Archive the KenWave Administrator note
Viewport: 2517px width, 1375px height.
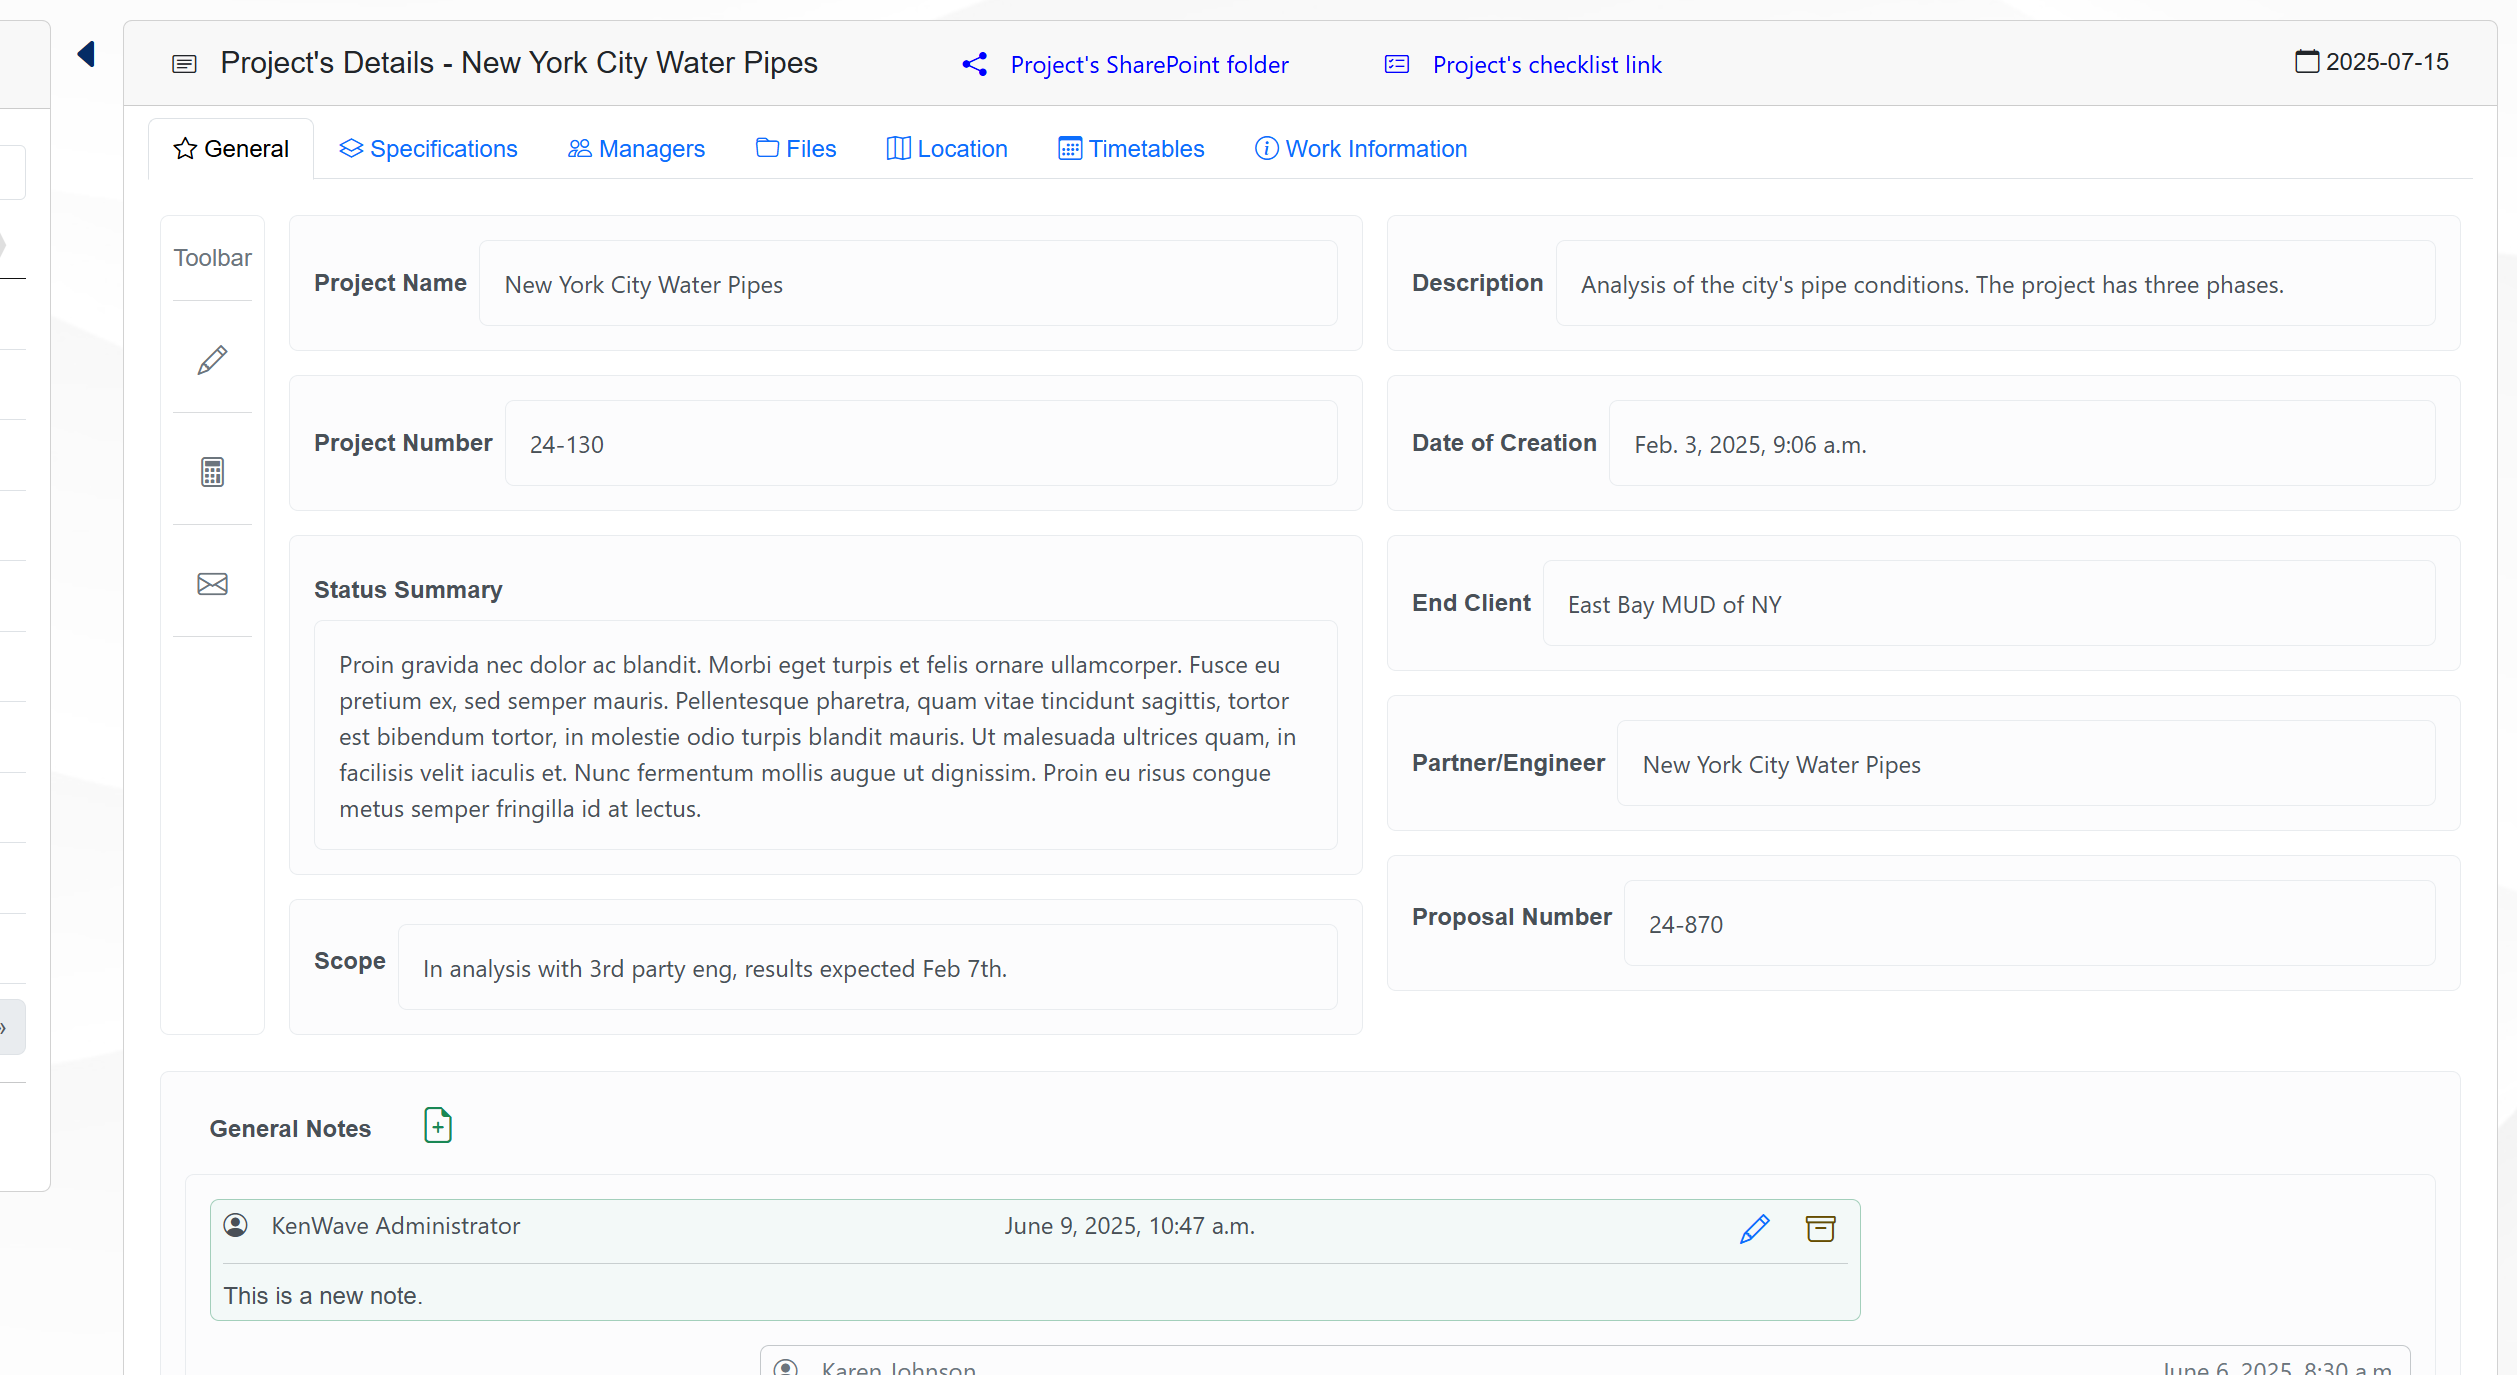(1820, 1228)
